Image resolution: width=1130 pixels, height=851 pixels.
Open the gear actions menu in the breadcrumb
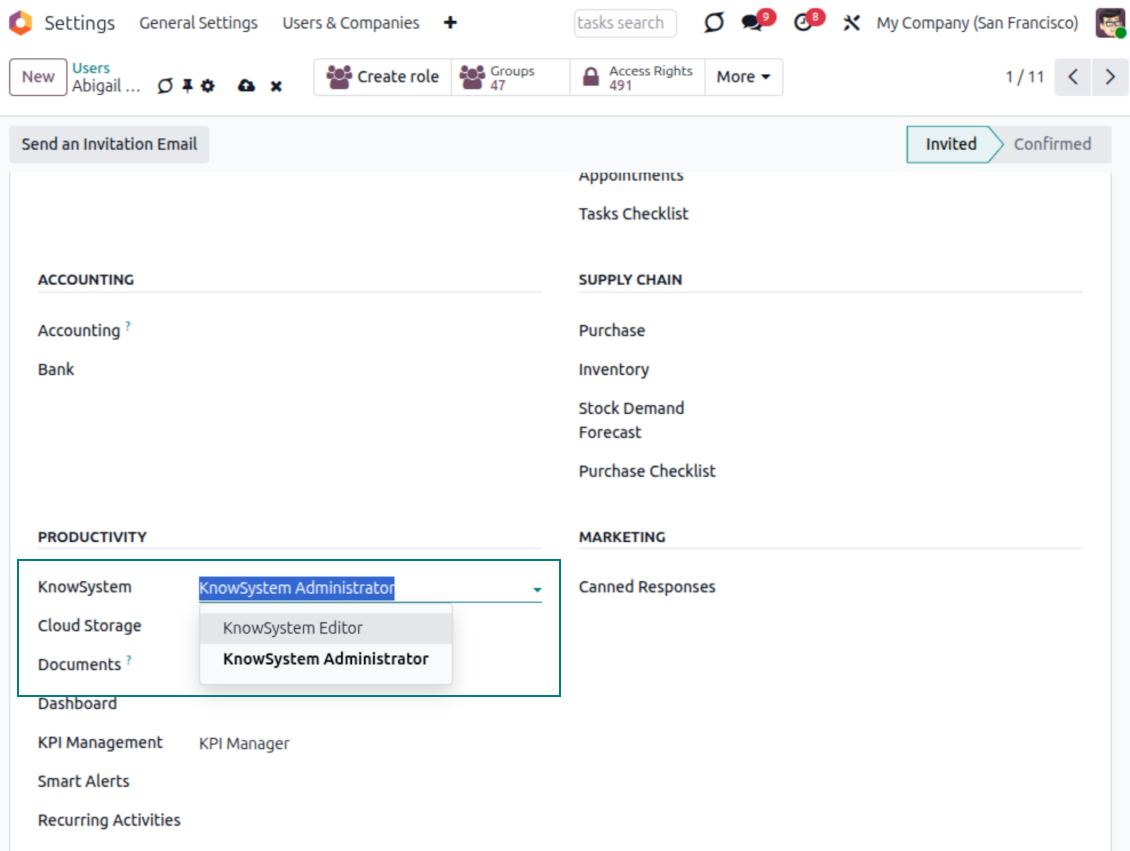pos(208,86)
